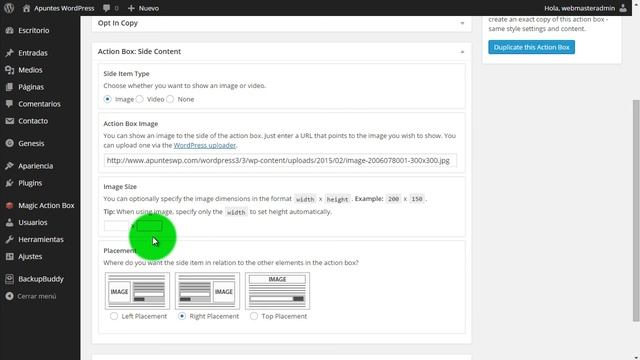Click the Contacto envelope icon
Screen dimensions: 640x360
pyautogui.click(x=10, y=121)
